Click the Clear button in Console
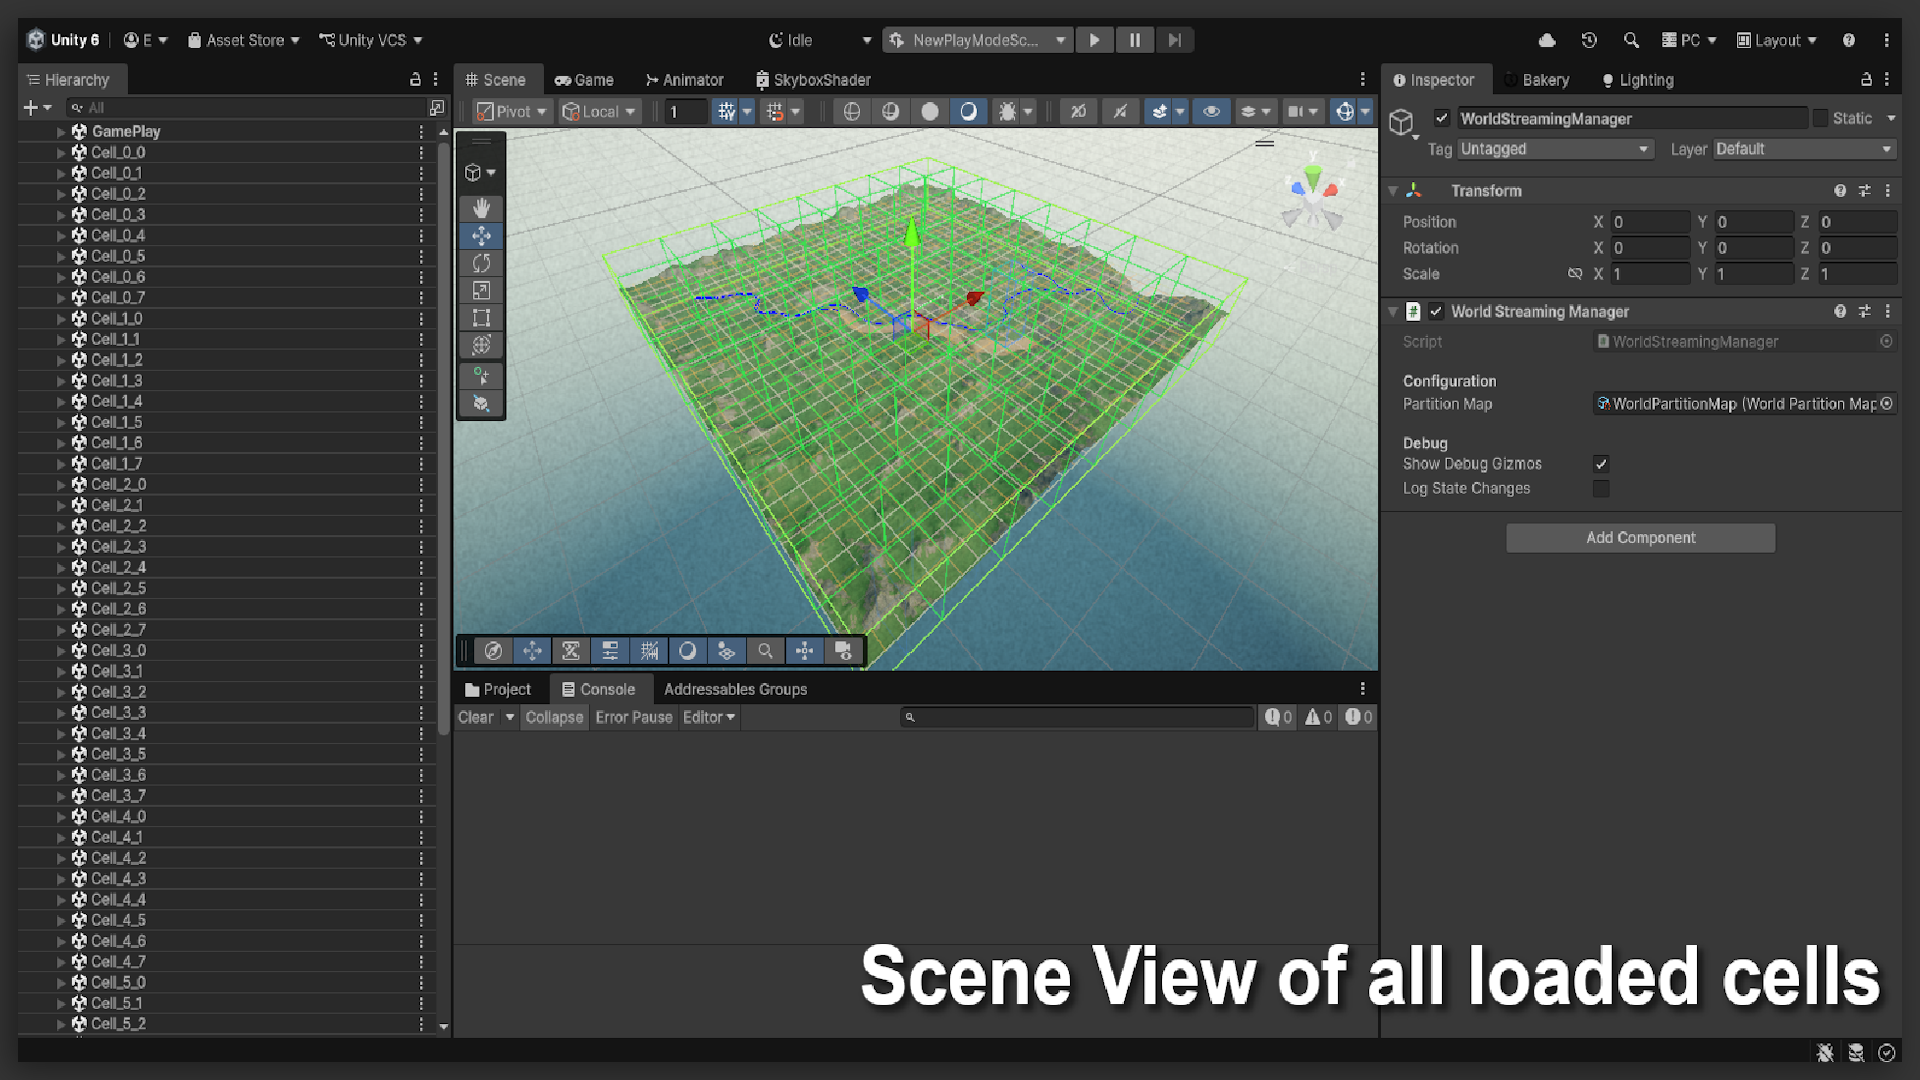The width and height of the screenshot is (1920, 1080). coord(476,717)
